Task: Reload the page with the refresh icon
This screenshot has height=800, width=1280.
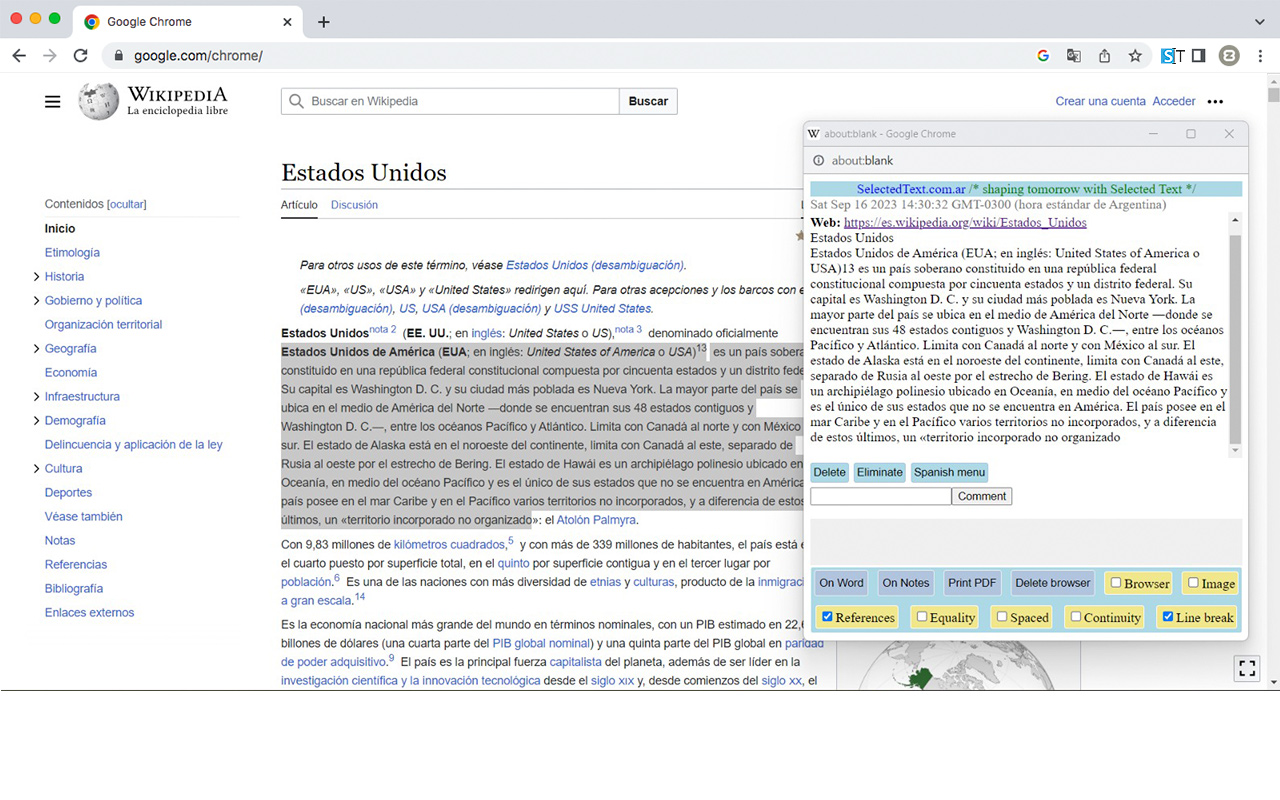Action: click(81, 56)
